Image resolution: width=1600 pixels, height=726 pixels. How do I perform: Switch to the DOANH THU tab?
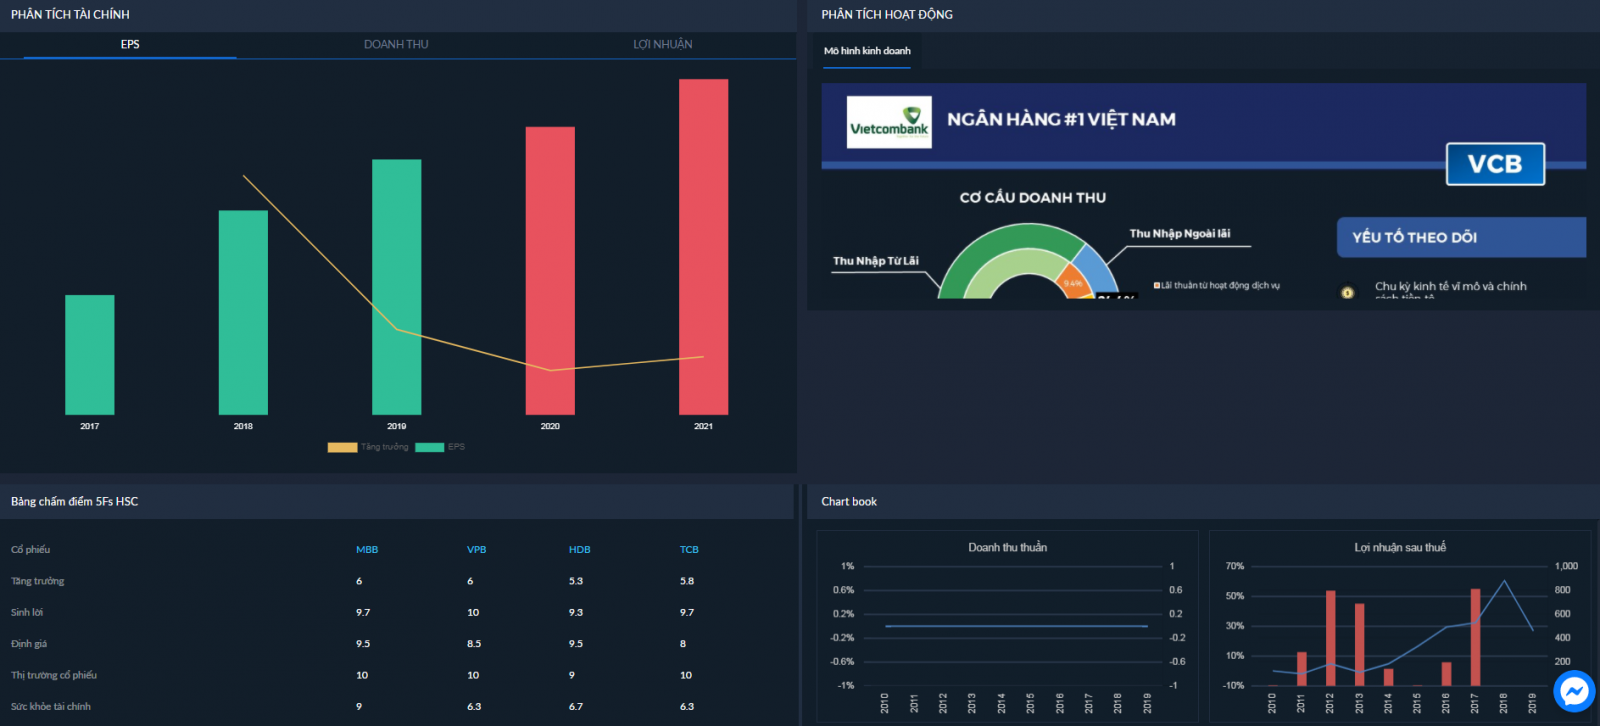[x=396, y=44]
